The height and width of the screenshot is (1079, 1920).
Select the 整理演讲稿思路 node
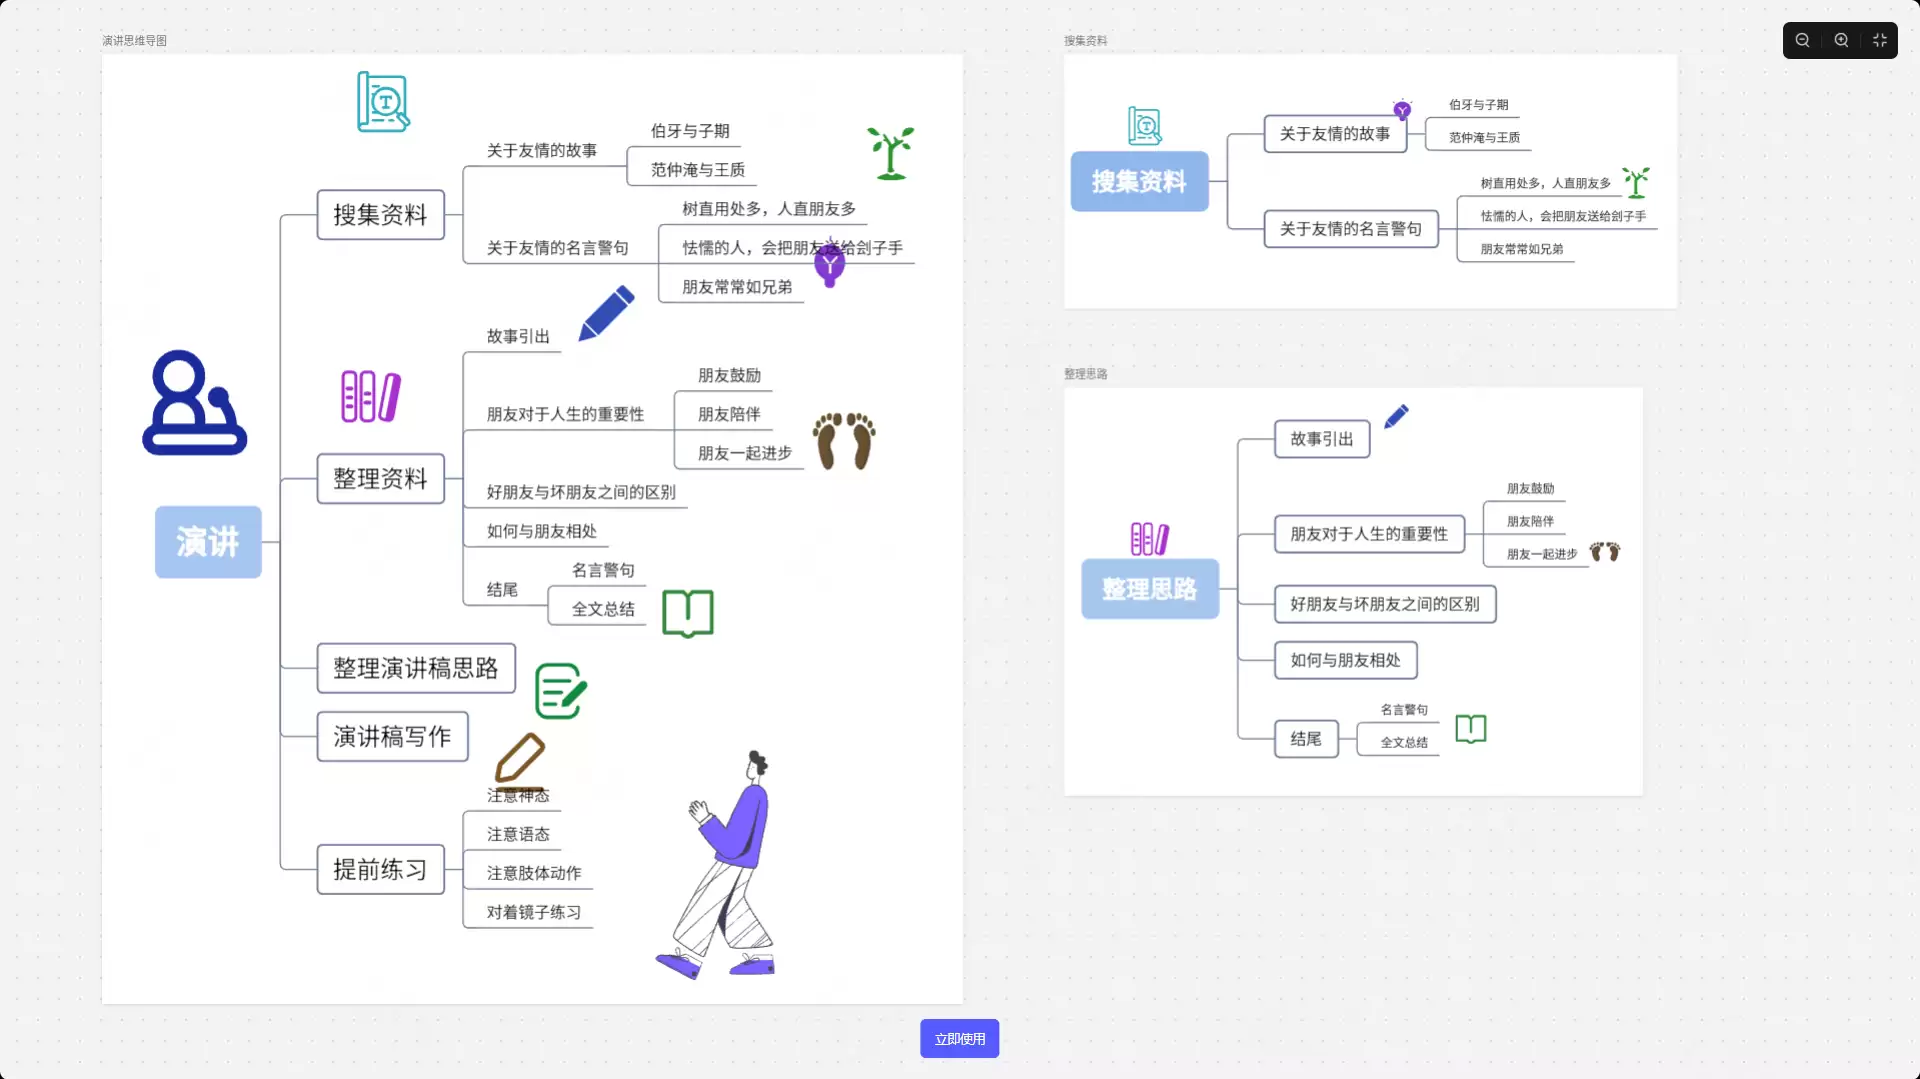click(416, 668)
